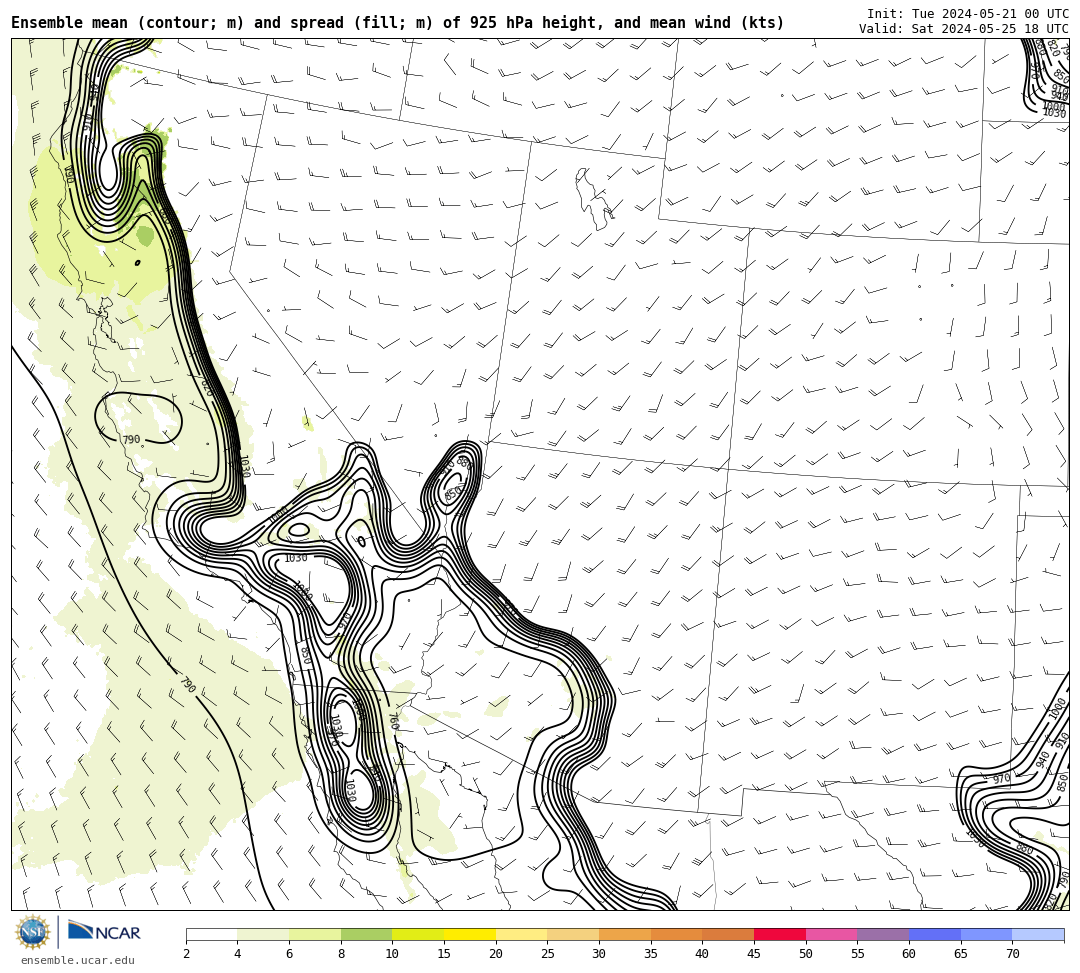
Task: Click the chart title 'Ensemble mean' text
Action: point(70,23)
